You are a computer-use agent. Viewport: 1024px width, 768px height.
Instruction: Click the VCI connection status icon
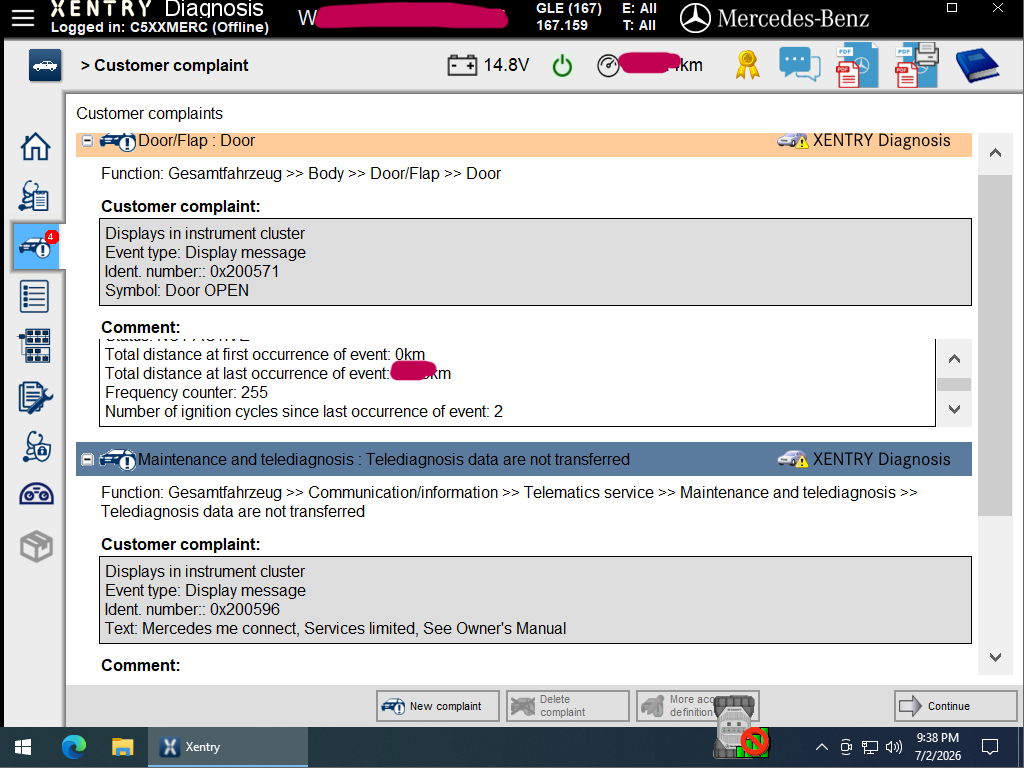pyautogui.click(x=739, y=728)
